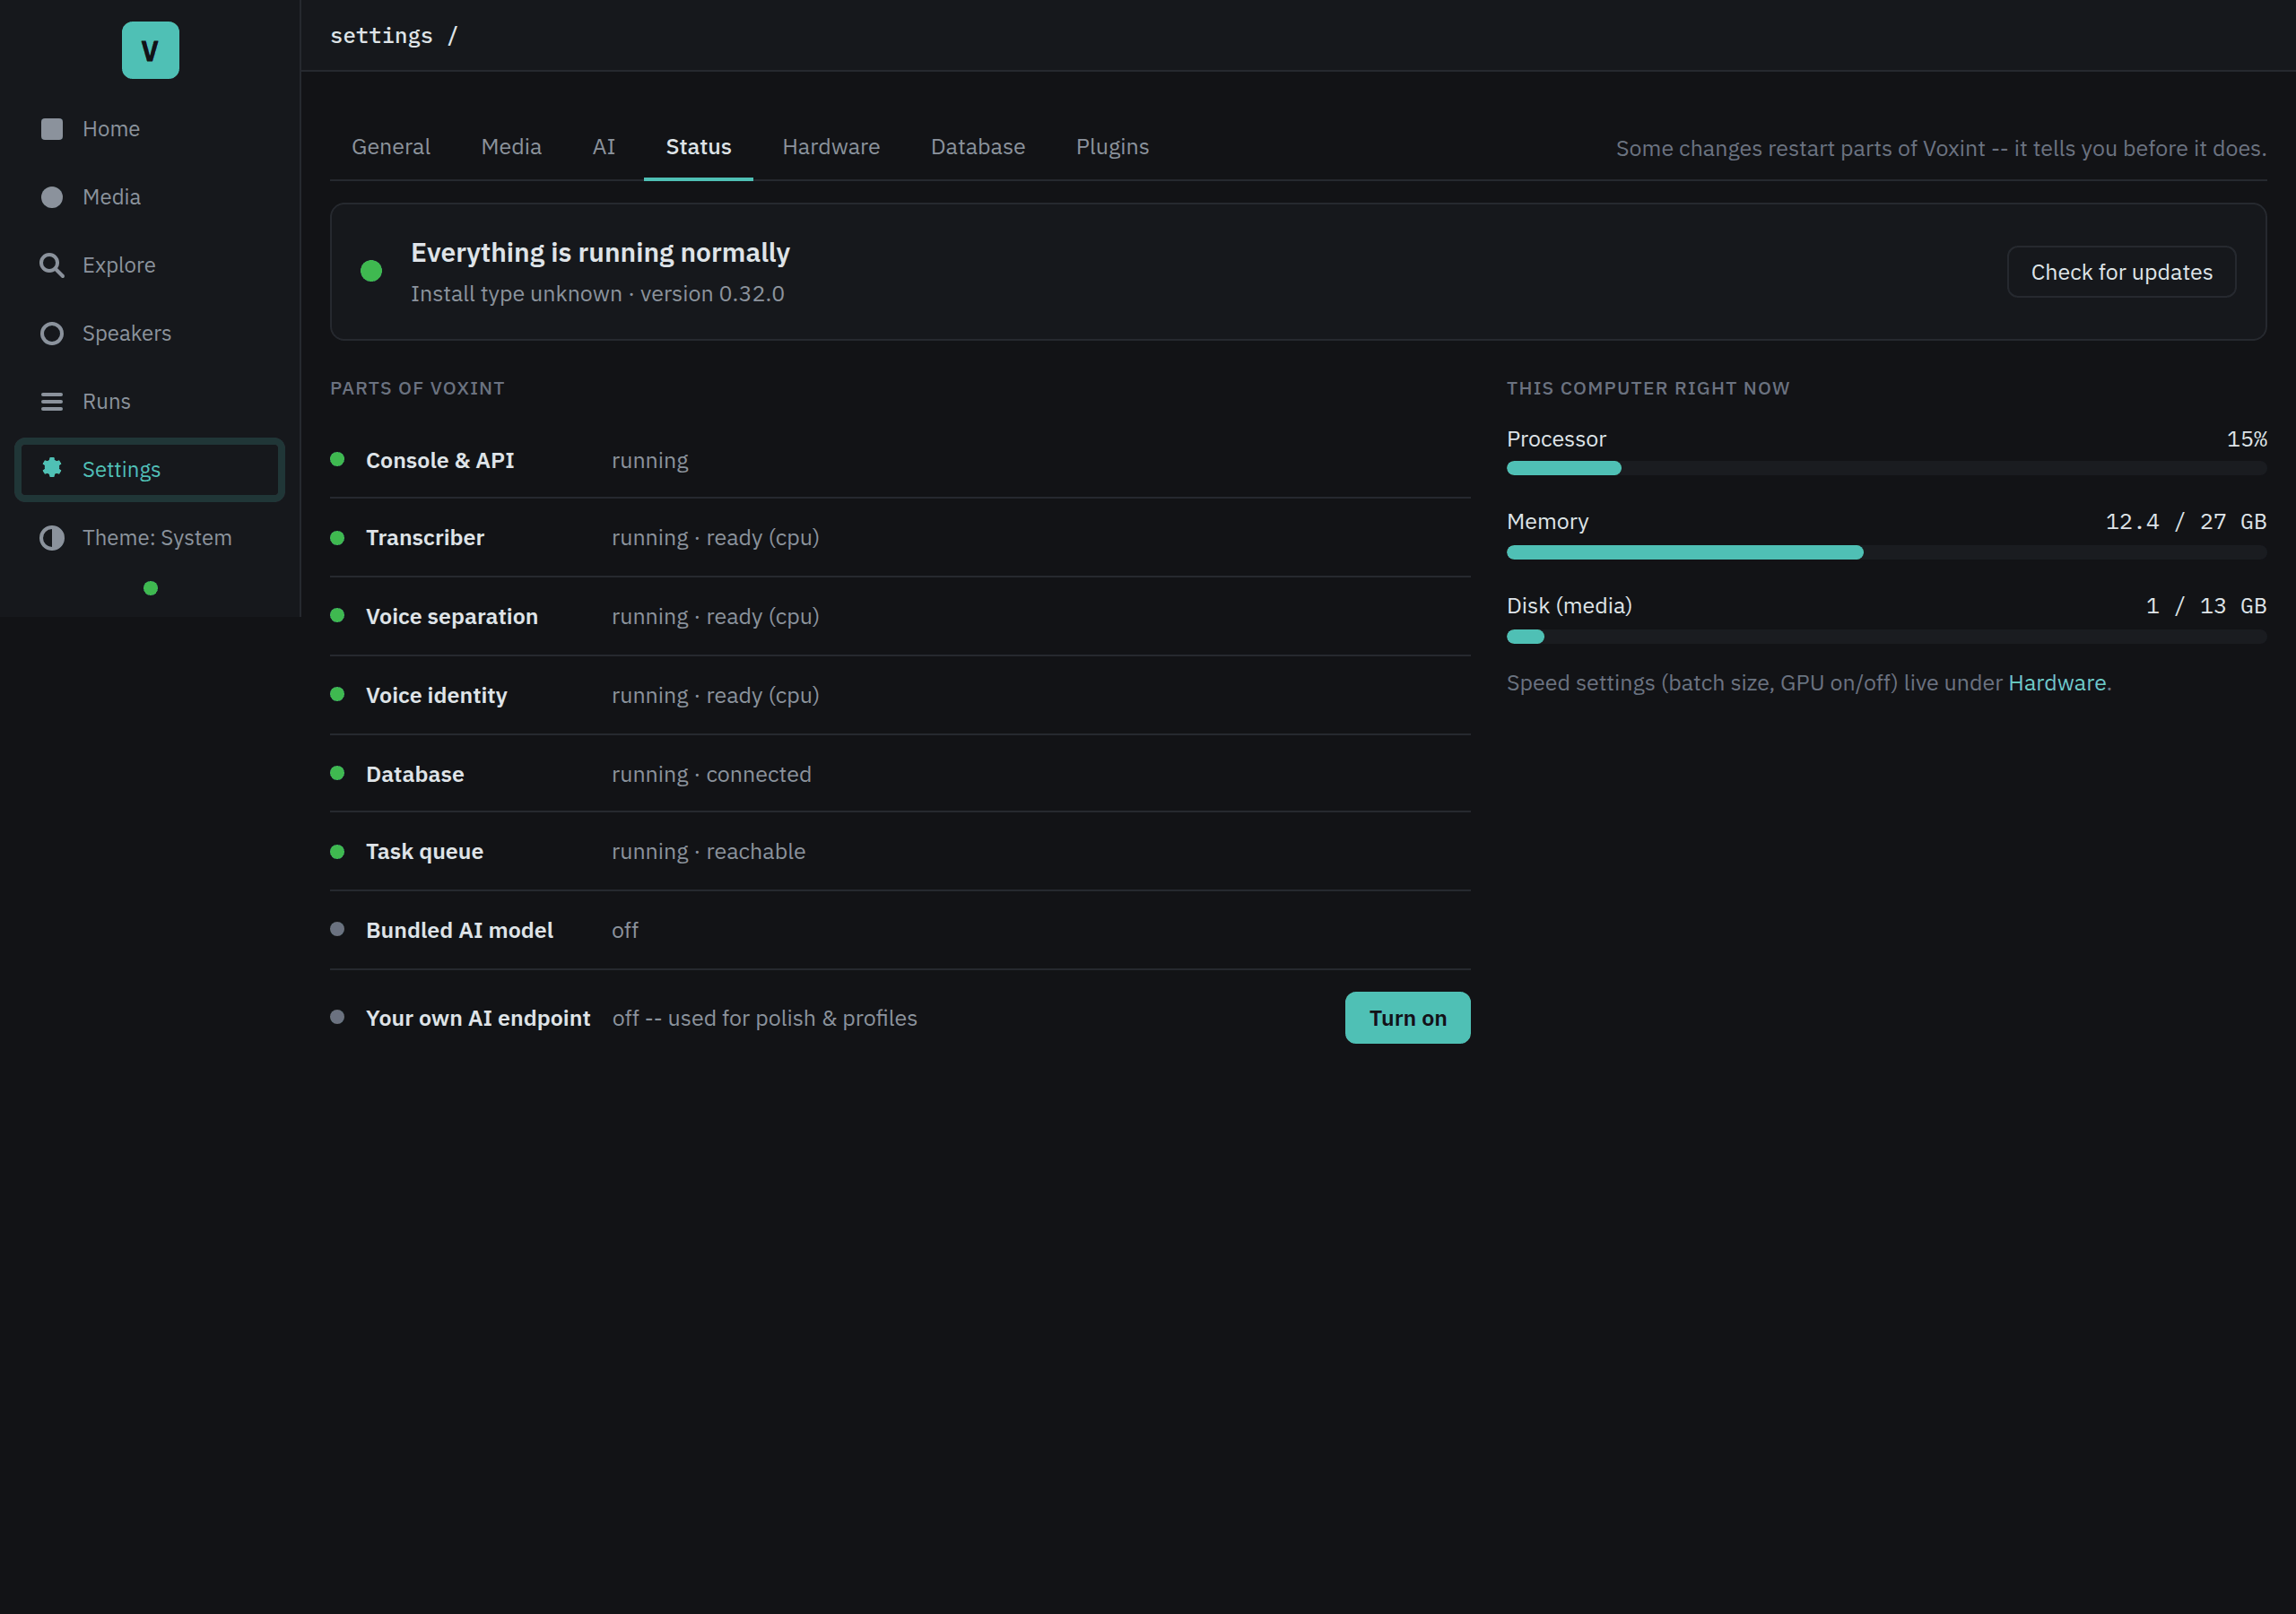Click the status dot for Task queue
The image size is (2296, 1614).
[x=337, y=852]
